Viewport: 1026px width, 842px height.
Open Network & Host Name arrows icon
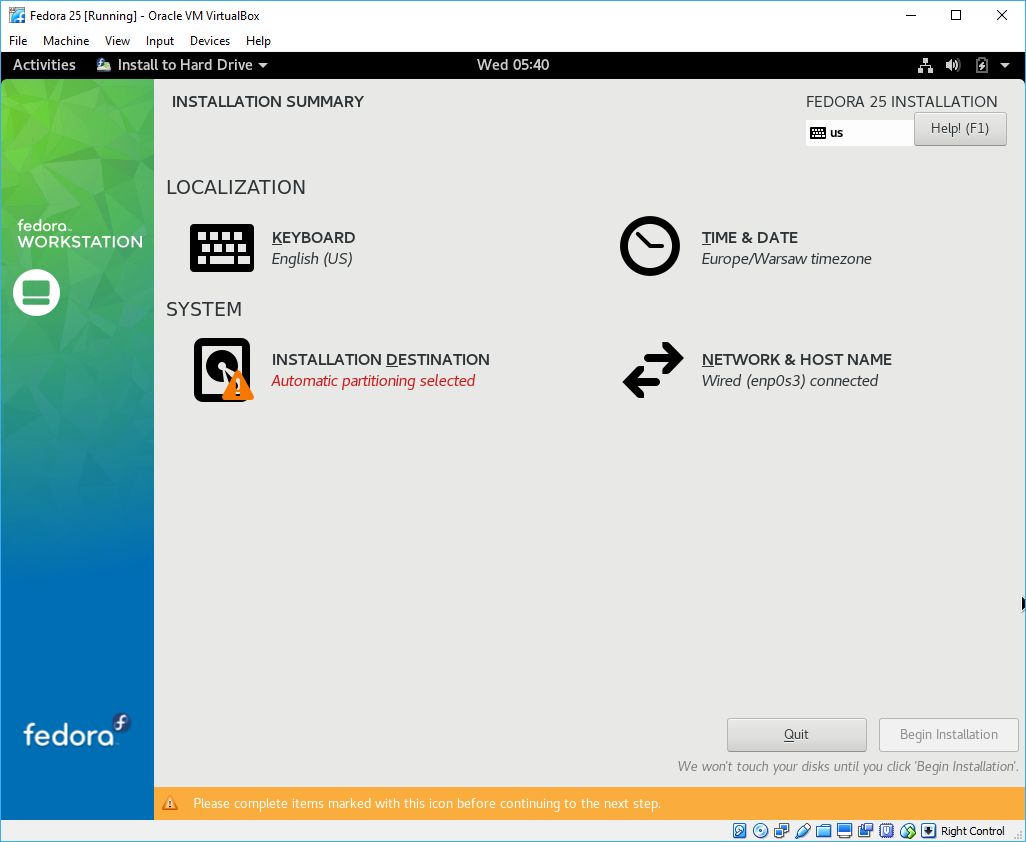[653, 370]
